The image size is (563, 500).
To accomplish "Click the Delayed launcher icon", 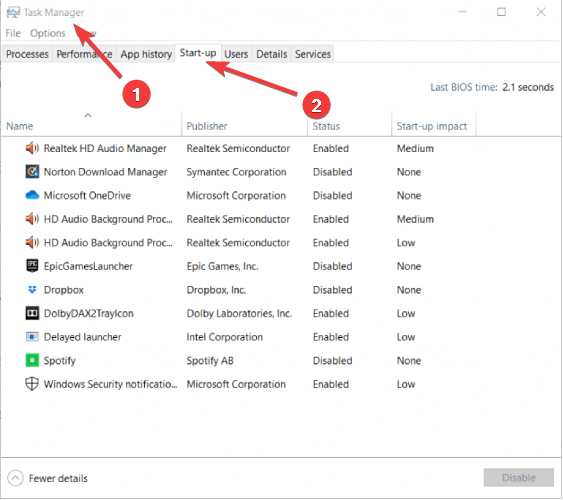I will [32, 337].
